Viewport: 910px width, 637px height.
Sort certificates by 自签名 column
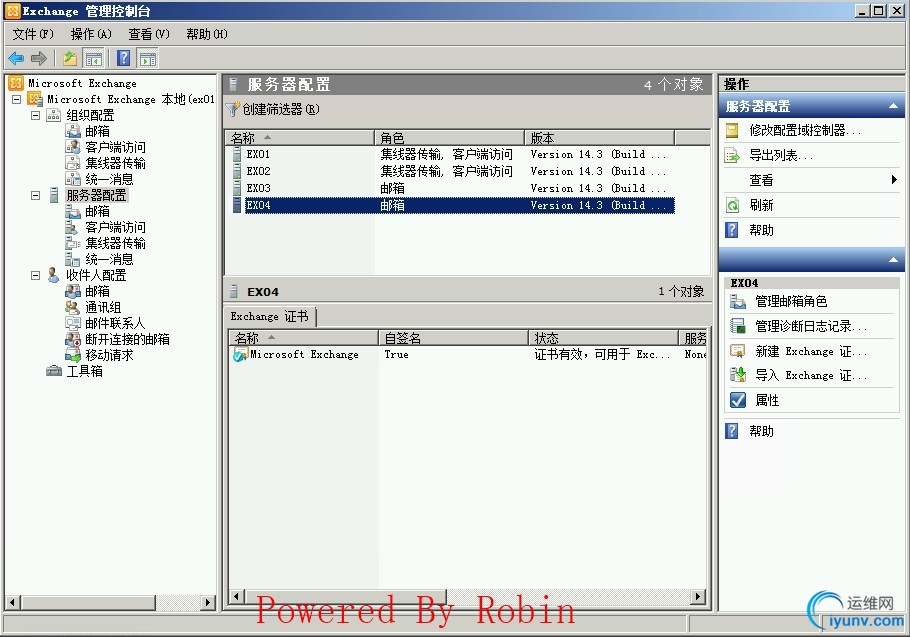(x=453, y=338)
